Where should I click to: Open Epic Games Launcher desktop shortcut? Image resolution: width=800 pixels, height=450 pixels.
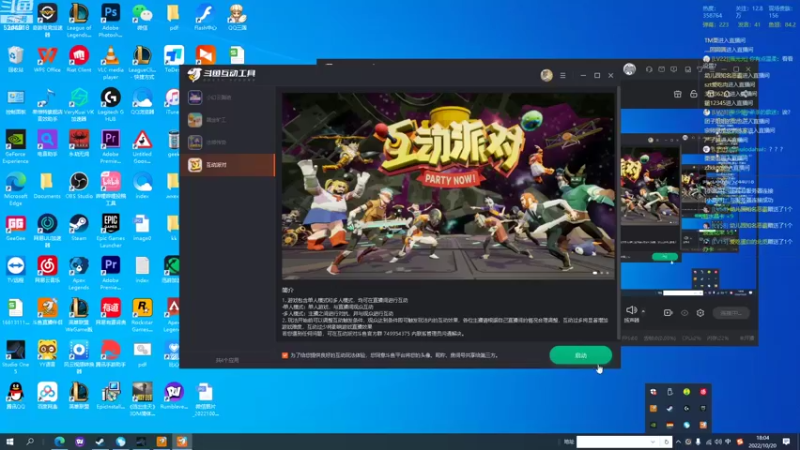[110, 231]
